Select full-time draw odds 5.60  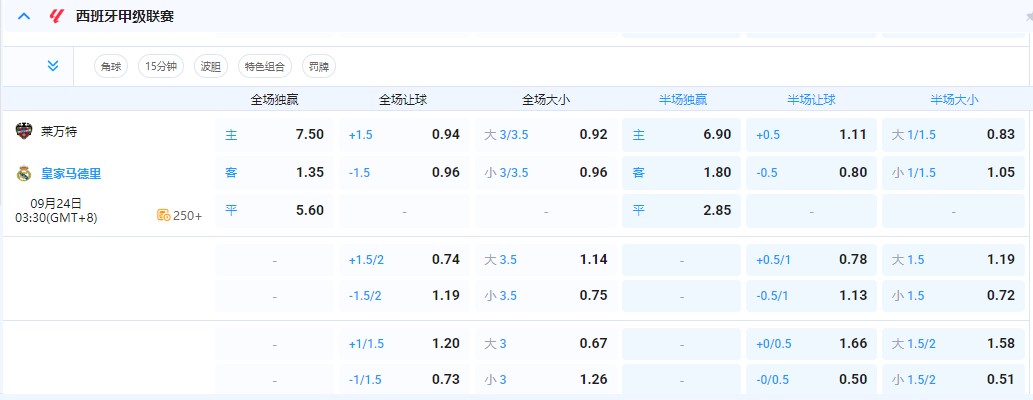tap(275, 211)
